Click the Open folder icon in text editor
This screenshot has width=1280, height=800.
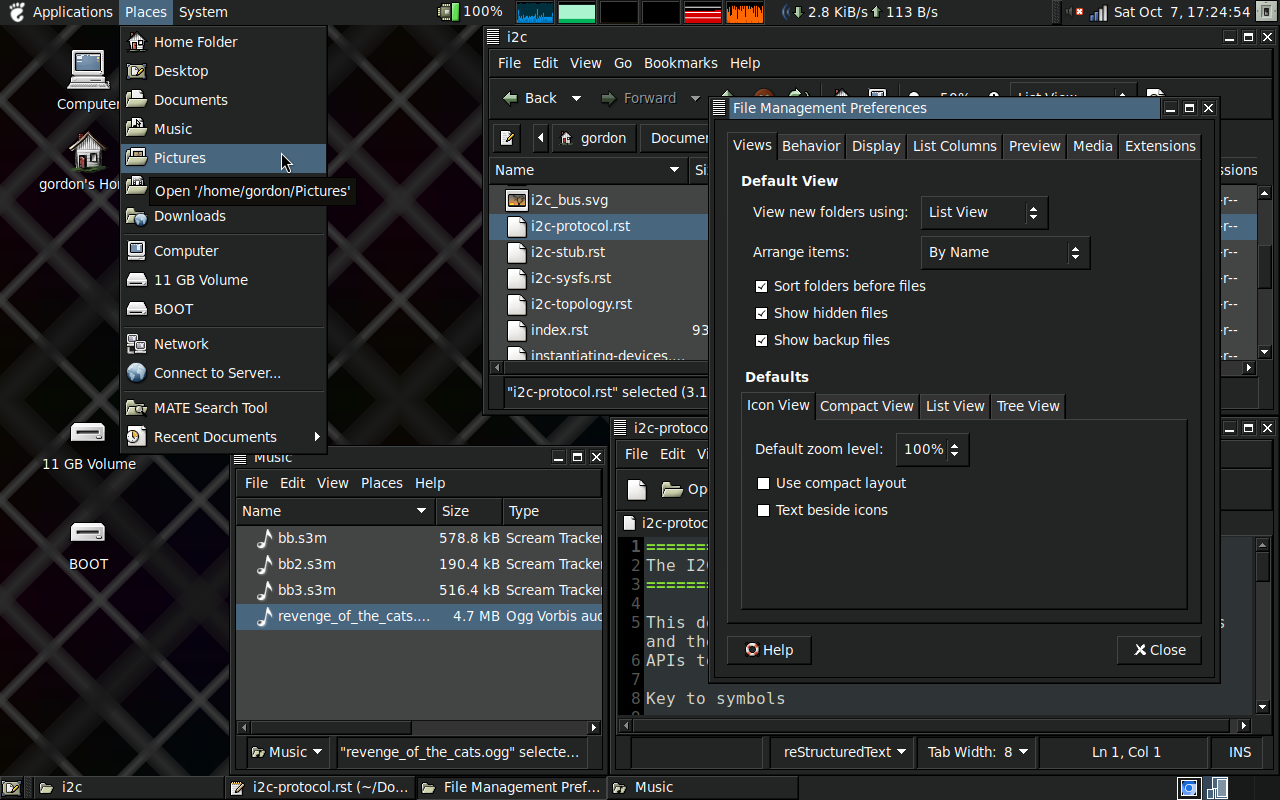point(672,489)
